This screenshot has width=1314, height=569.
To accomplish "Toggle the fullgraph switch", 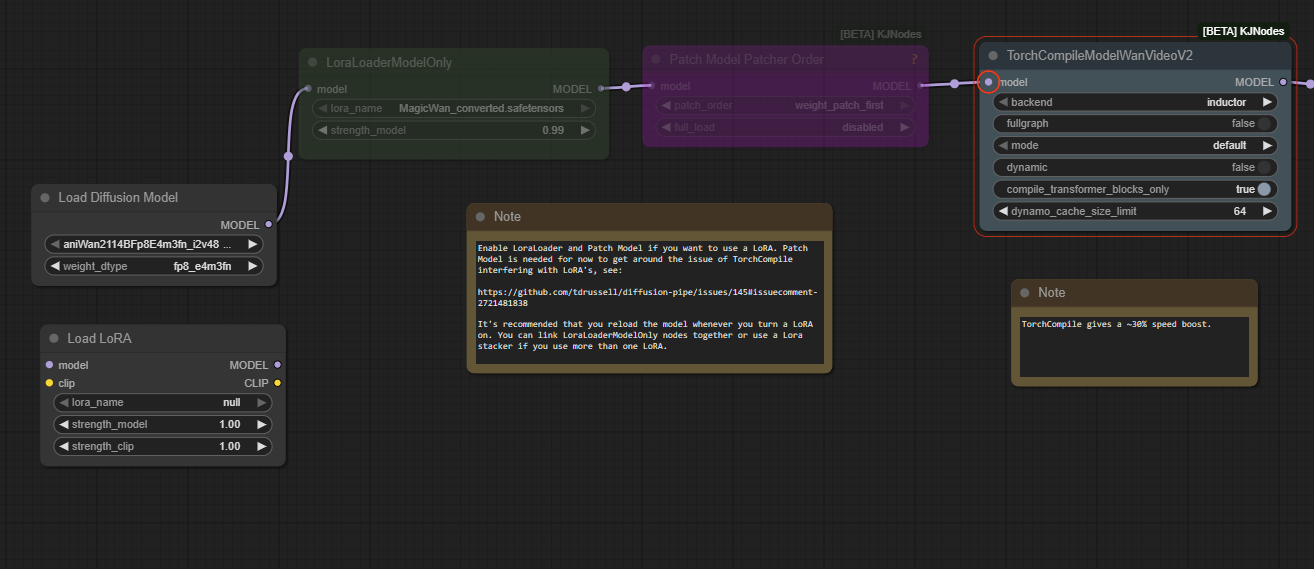I will coord(1264,124).
